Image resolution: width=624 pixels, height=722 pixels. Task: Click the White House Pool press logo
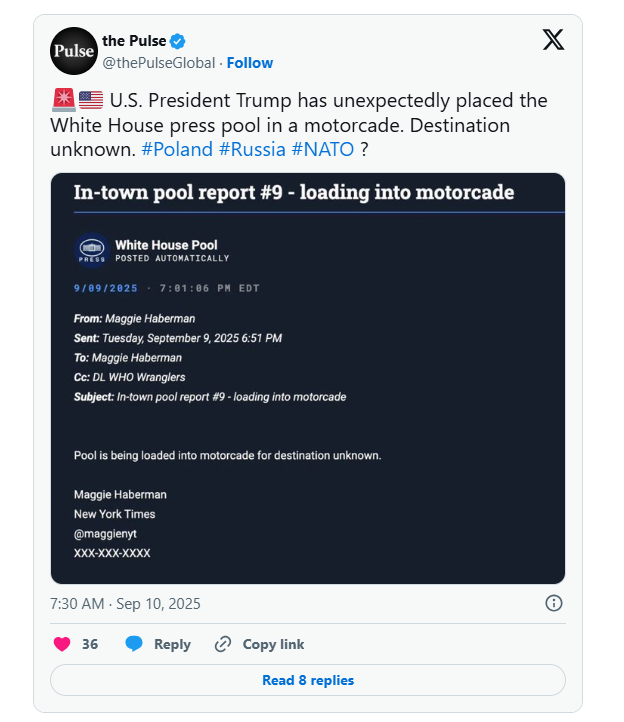point(92,250)
